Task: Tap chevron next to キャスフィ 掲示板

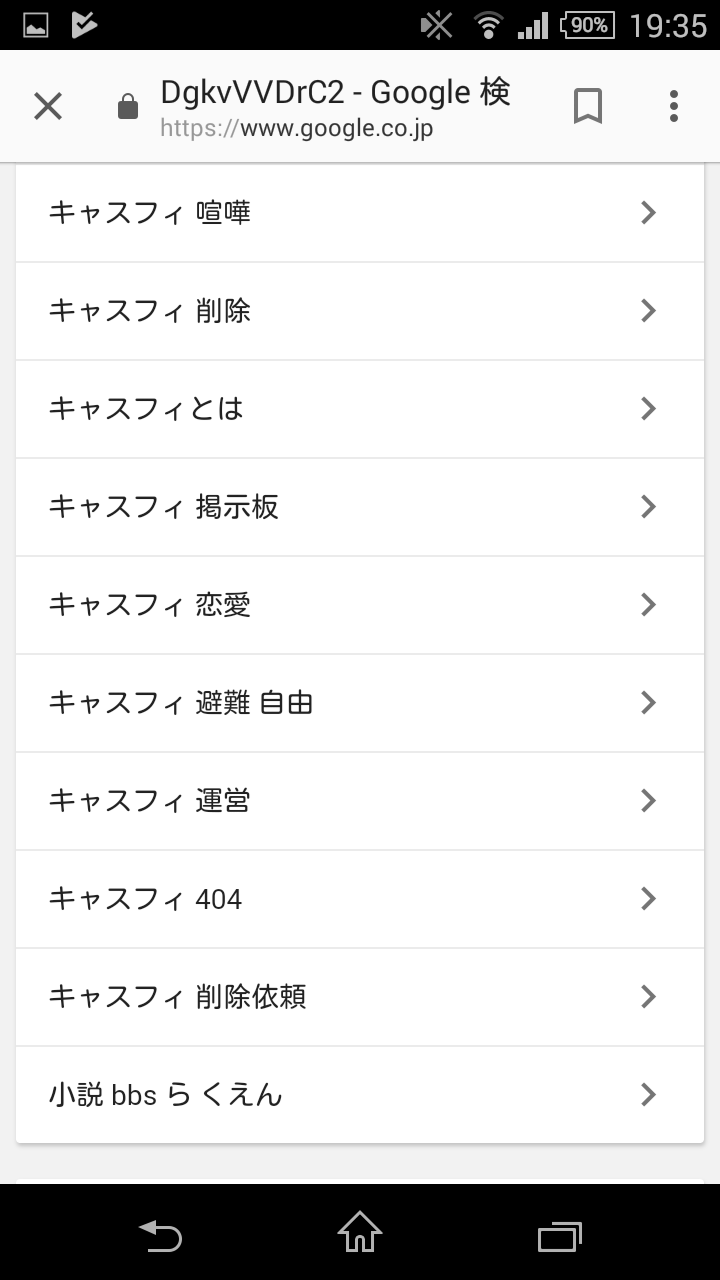Action: (x=648, y=507)
